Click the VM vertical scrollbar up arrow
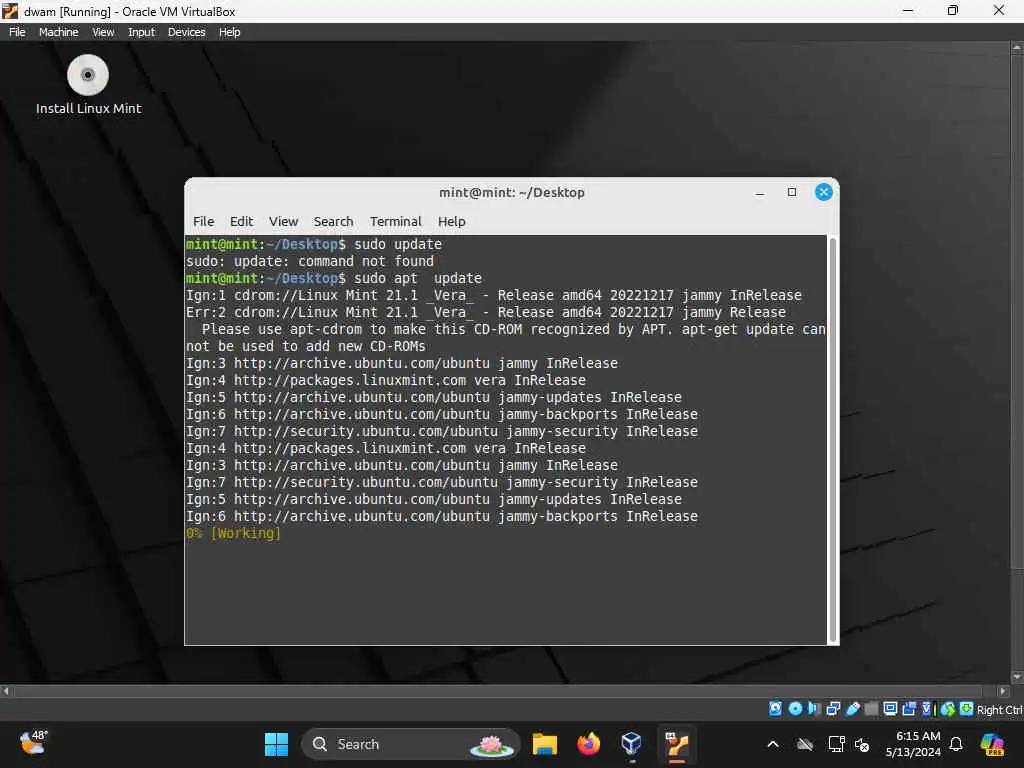Screen dimensions: 1024x768 [1017, 48]
